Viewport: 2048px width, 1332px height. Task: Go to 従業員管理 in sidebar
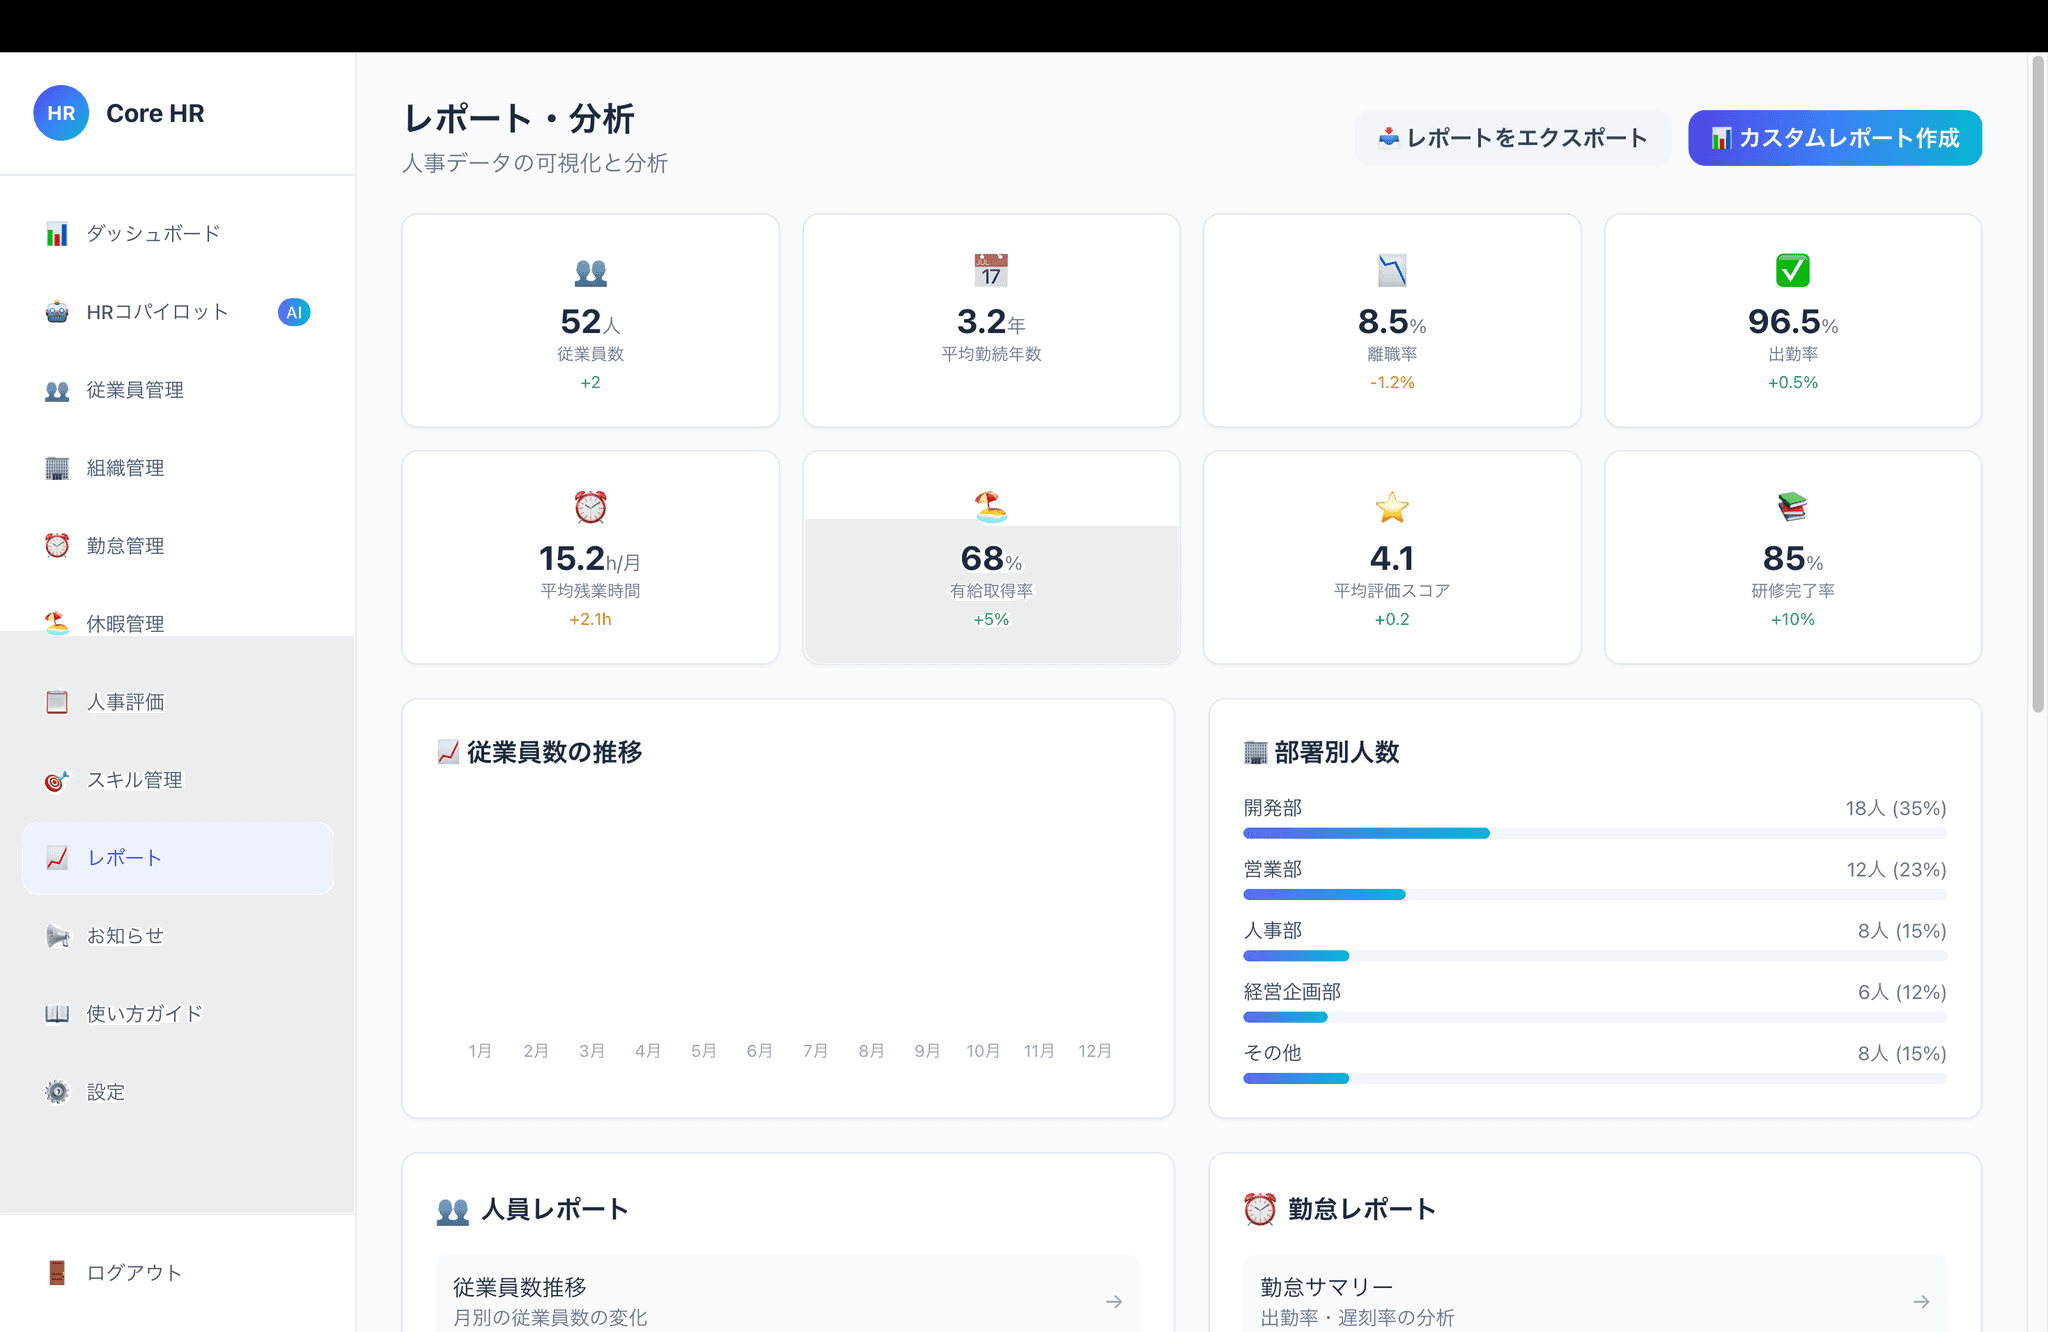[135, 390]
